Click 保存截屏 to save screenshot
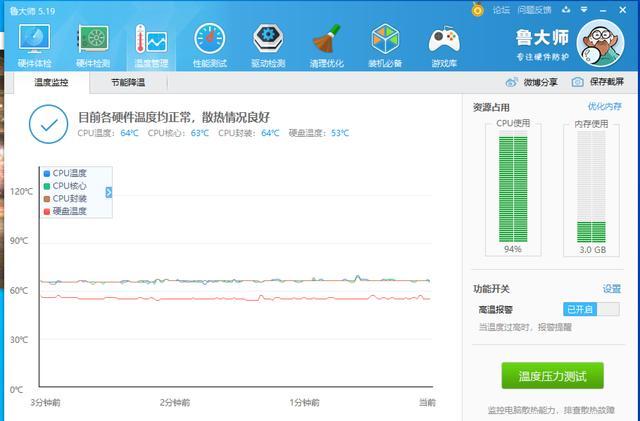This screenshot has width=640, height=421. pos(607,82)
